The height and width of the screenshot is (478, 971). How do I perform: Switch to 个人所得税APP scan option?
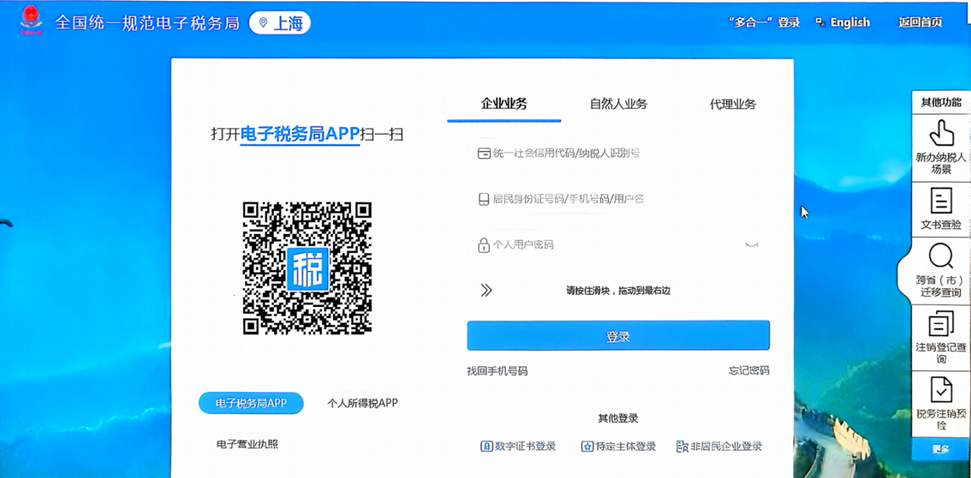point(362,403)
